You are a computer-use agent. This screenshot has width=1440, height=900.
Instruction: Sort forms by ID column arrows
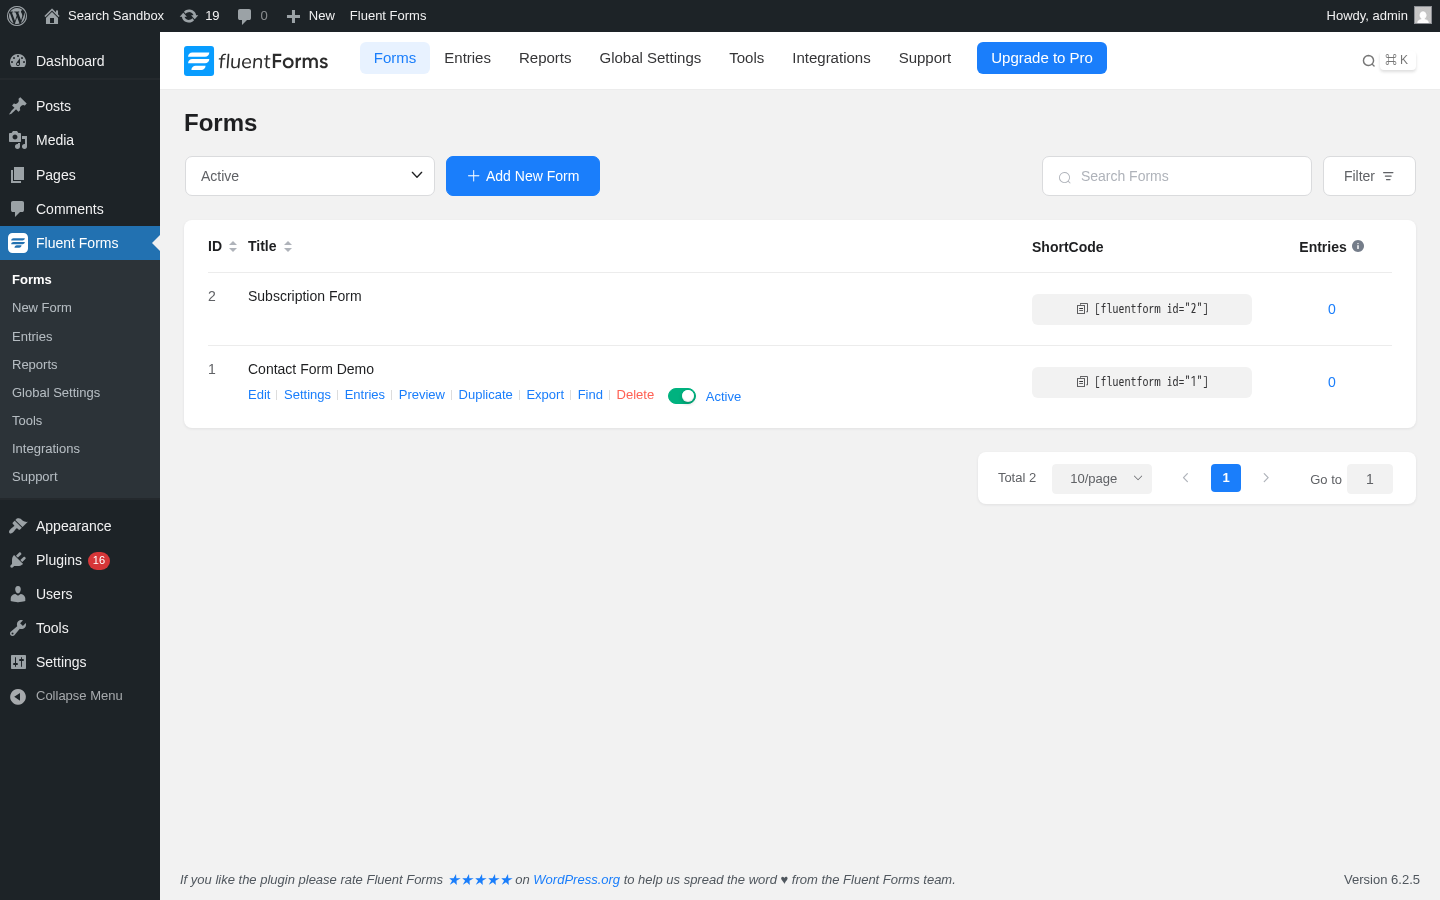(233, 246)
